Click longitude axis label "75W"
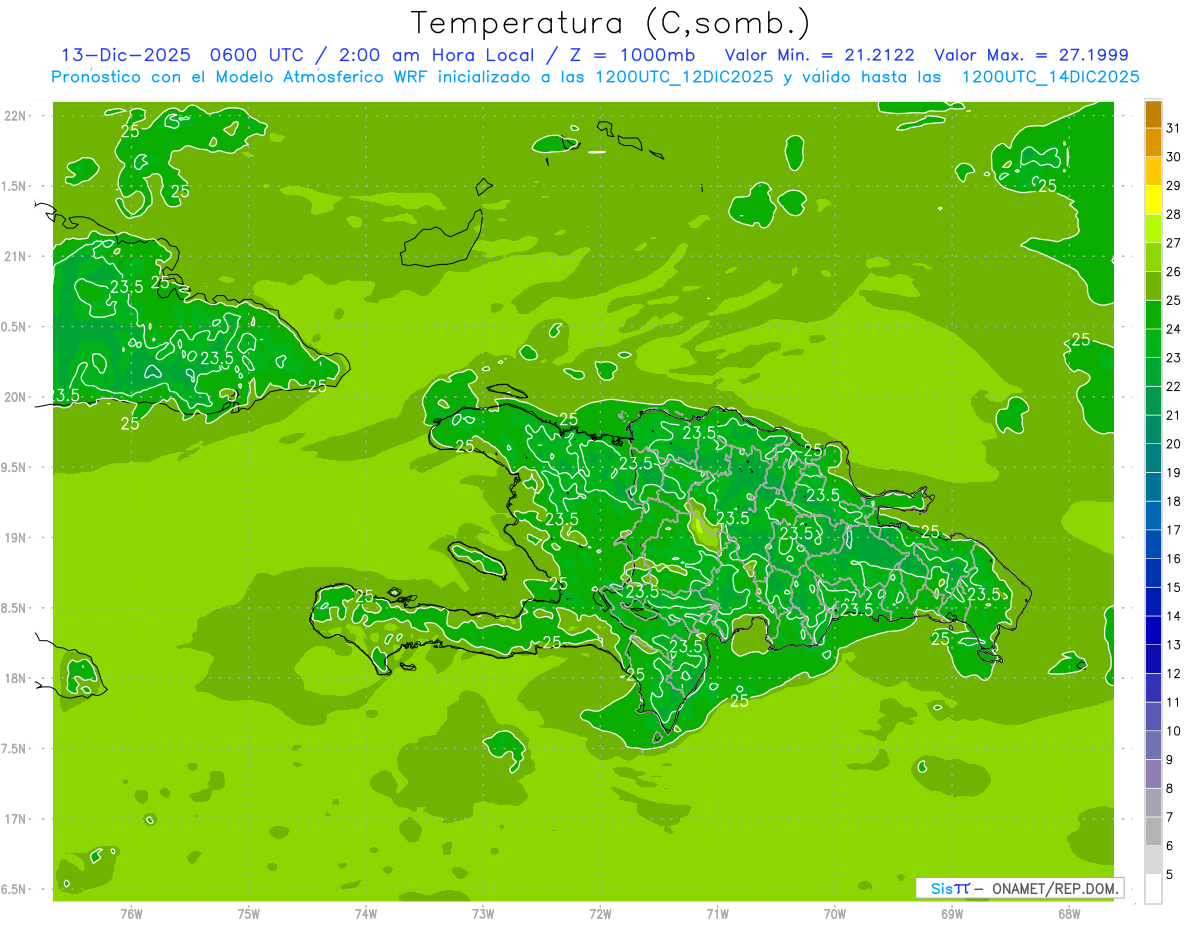This screenshot has width=1200, height=927. tap(249, 913)
